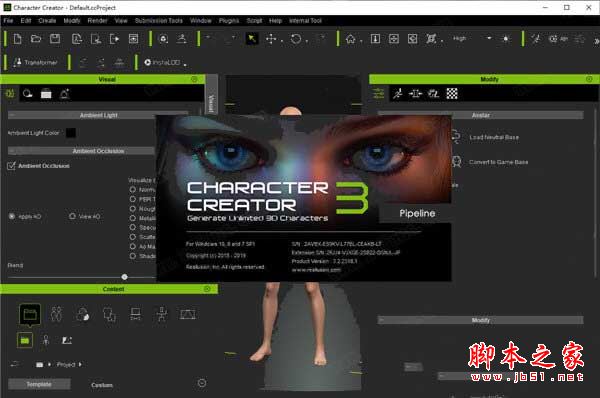Save the project with the floppy disk icon
Image resolution: width=600 pixels, height=398 pixels.
tap(55, 39)
